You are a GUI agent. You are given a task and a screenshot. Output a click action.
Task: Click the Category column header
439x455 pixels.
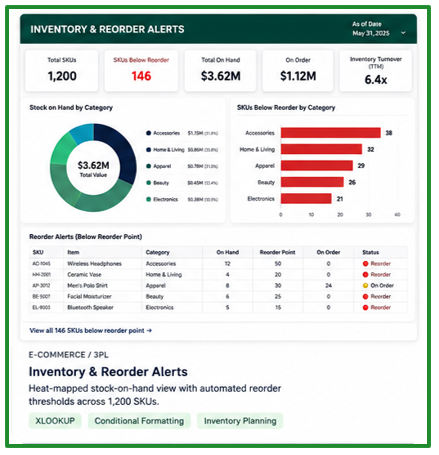158,252
